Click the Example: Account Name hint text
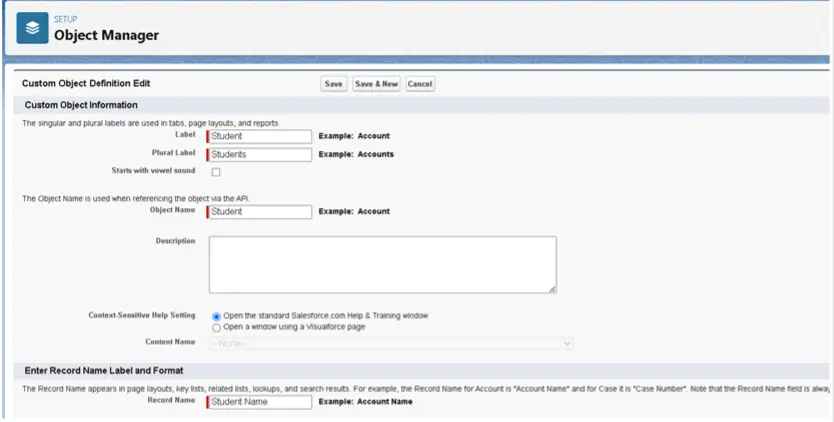Image resolution: width=834 pixels, height=422 pixels. point(365,402)
